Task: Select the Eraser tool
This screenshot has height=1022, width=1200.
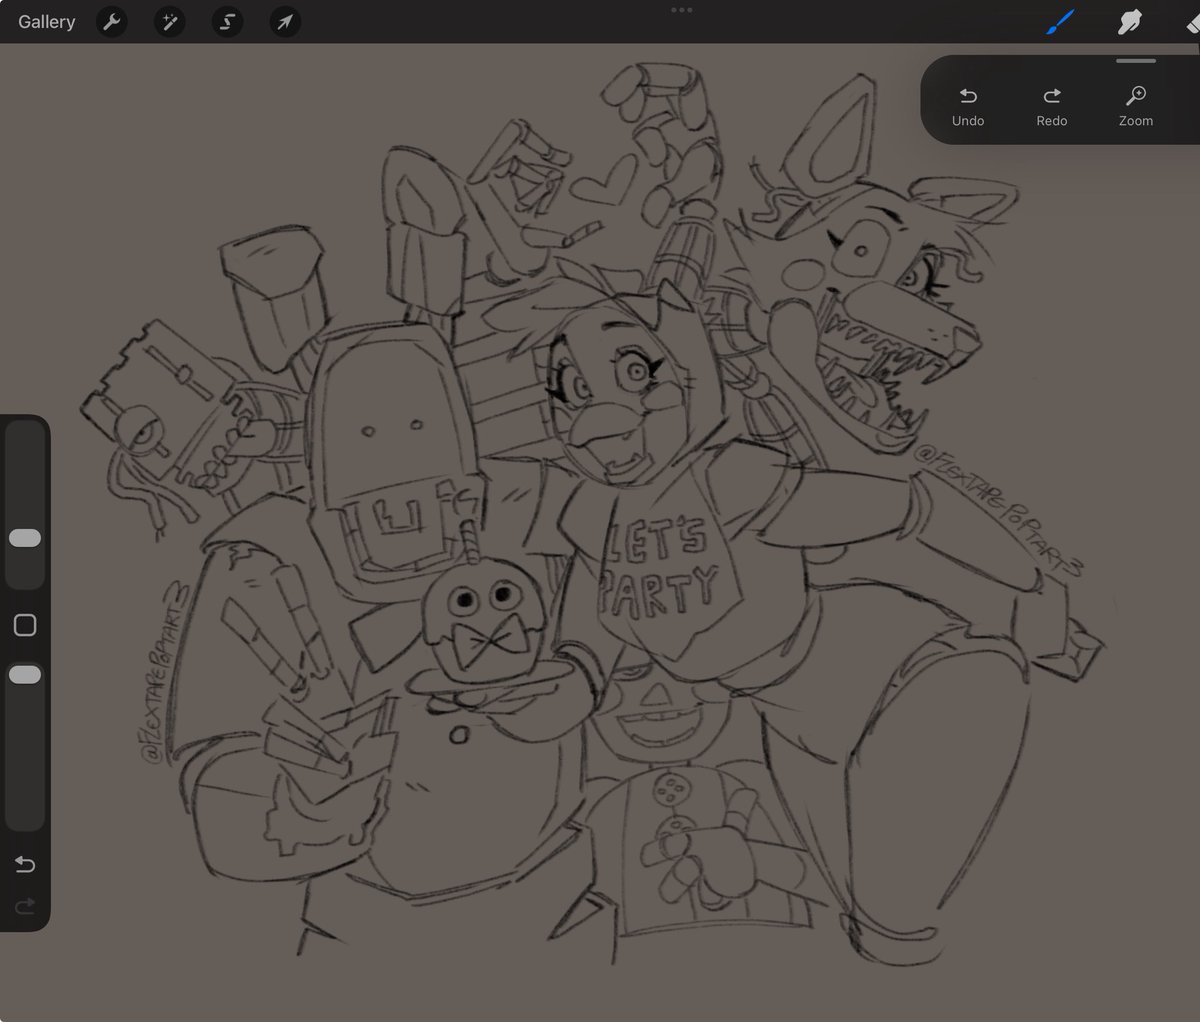Action: (x=1192, y=22)
